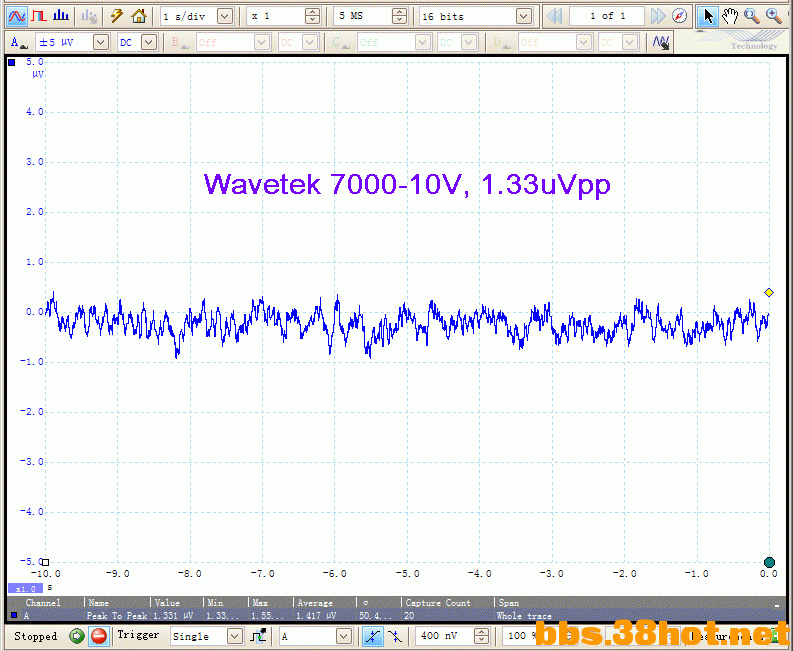
Task: Click the Span column header
Action: tap(508, 602)
